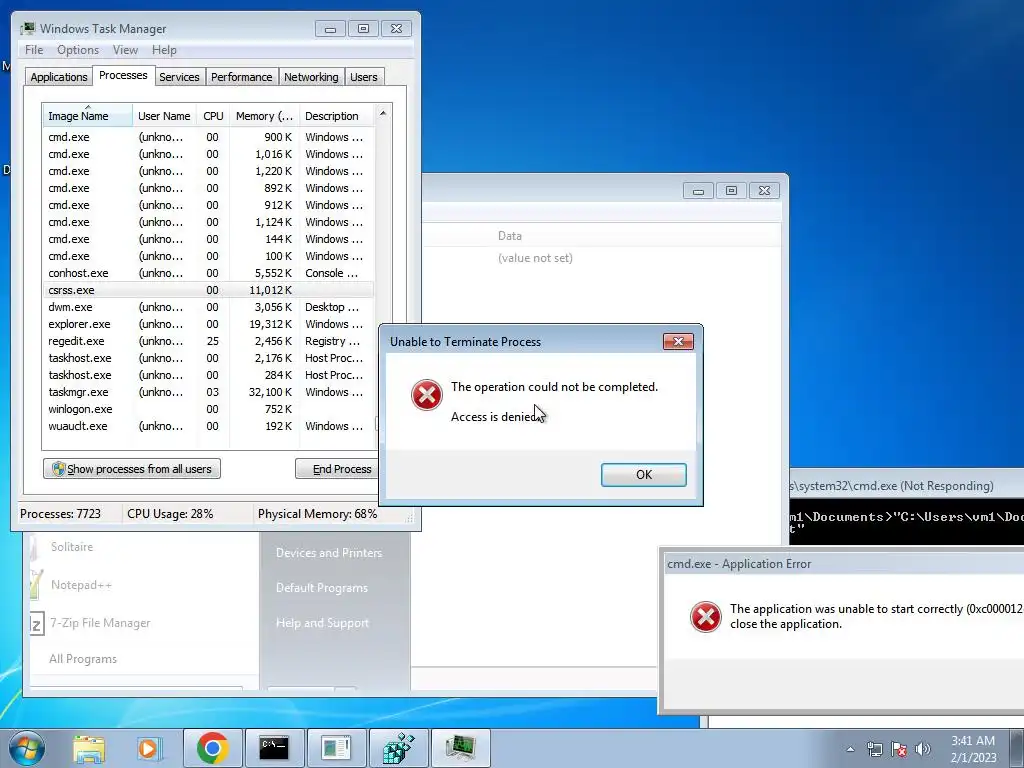Sort processes by User Name column

coord(165,116)
